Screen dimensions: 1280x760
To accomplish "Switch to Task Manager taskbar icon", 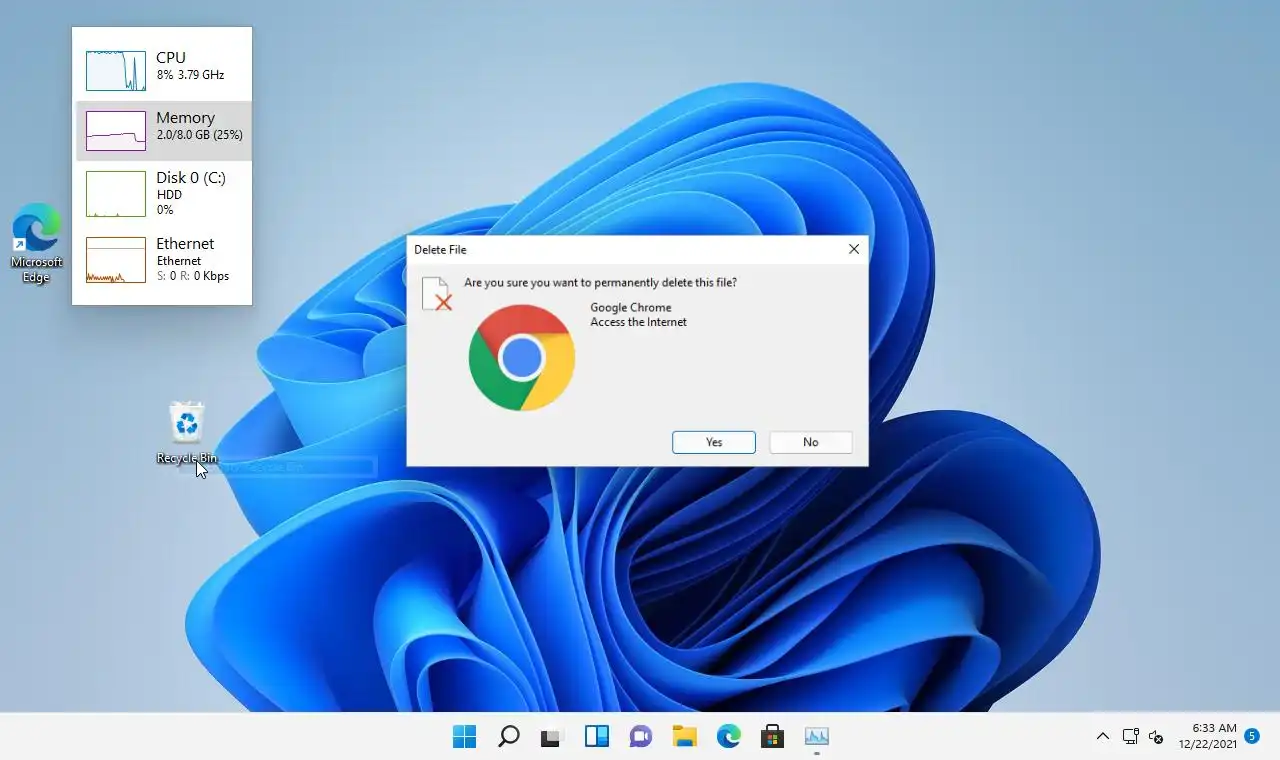I will [x=817, y=737].
